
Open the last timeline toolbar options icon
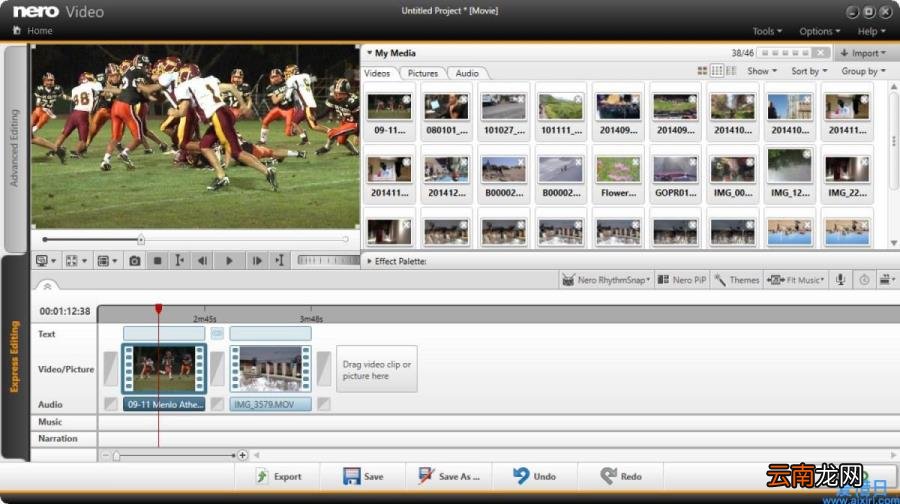(887, 280)
